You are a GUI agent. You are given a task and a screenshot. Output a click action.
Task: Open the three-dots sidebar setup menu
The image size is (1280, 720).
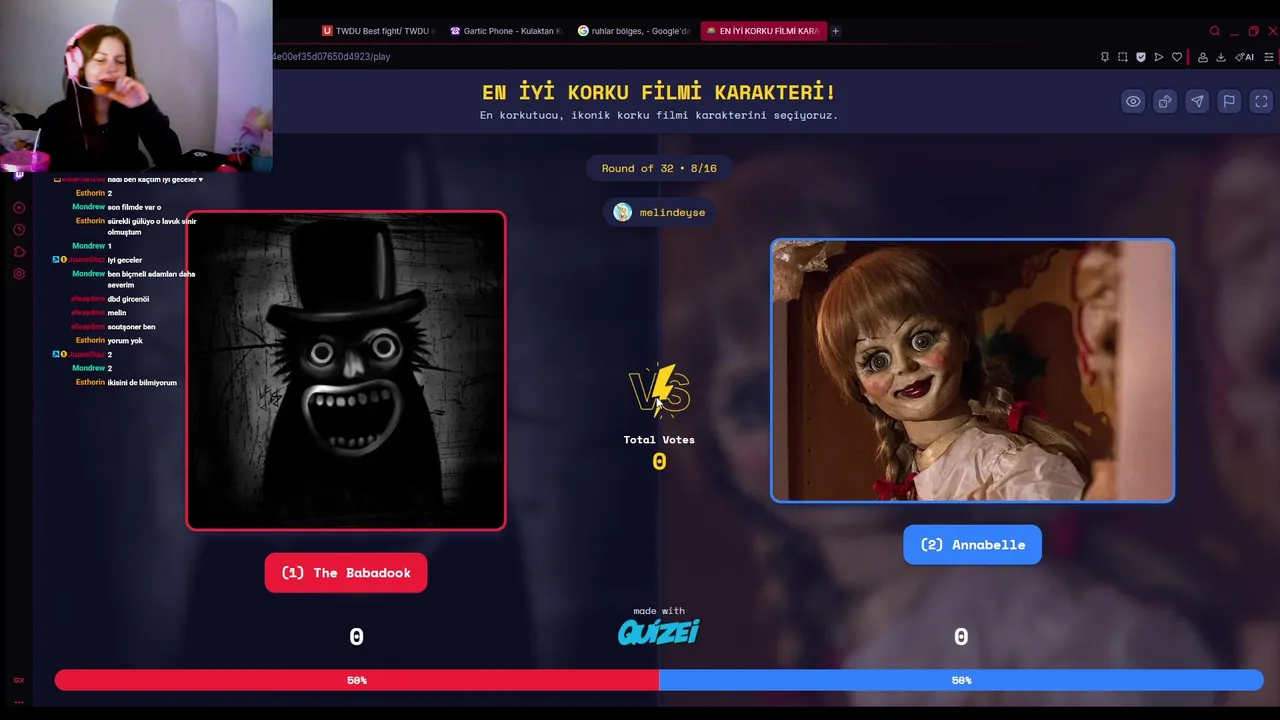(x=18, y=701)
